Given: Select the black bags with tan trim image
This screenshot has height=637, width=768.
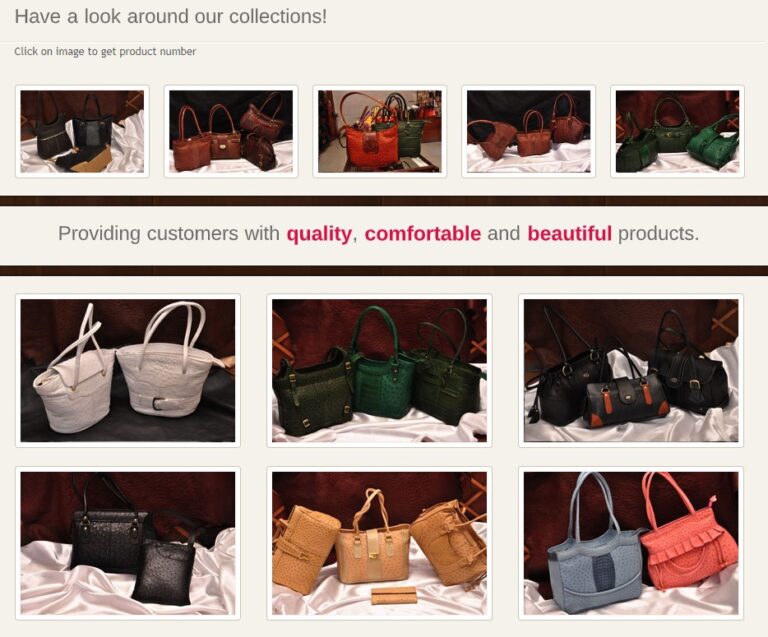Looking at the screenshot, I should coord(631,371).
